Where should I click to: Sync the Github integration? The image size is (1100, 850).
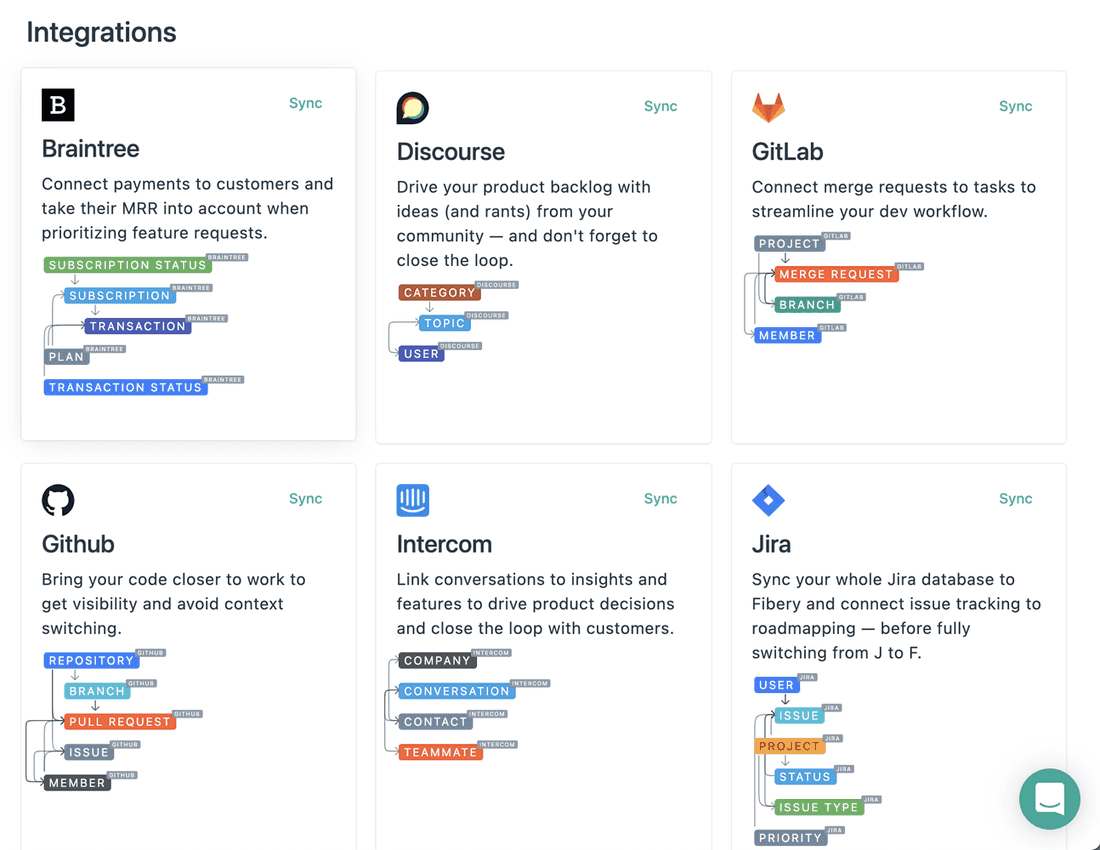(305, 498)
